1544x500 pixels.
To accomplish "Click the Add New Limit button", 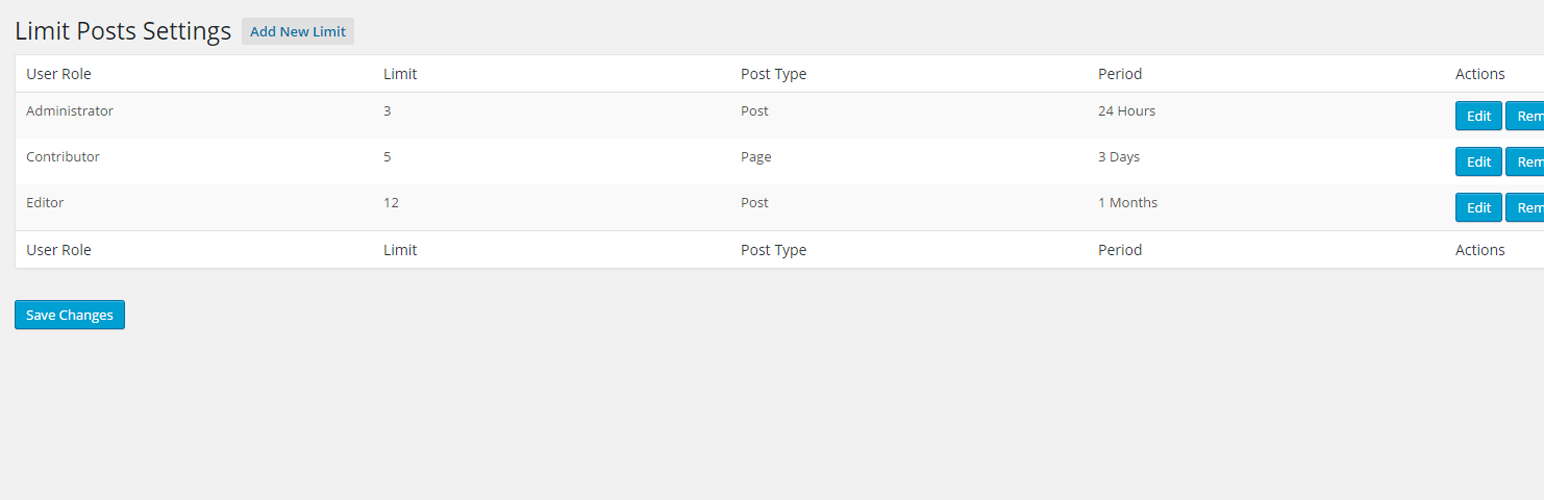I will [298, 32].
